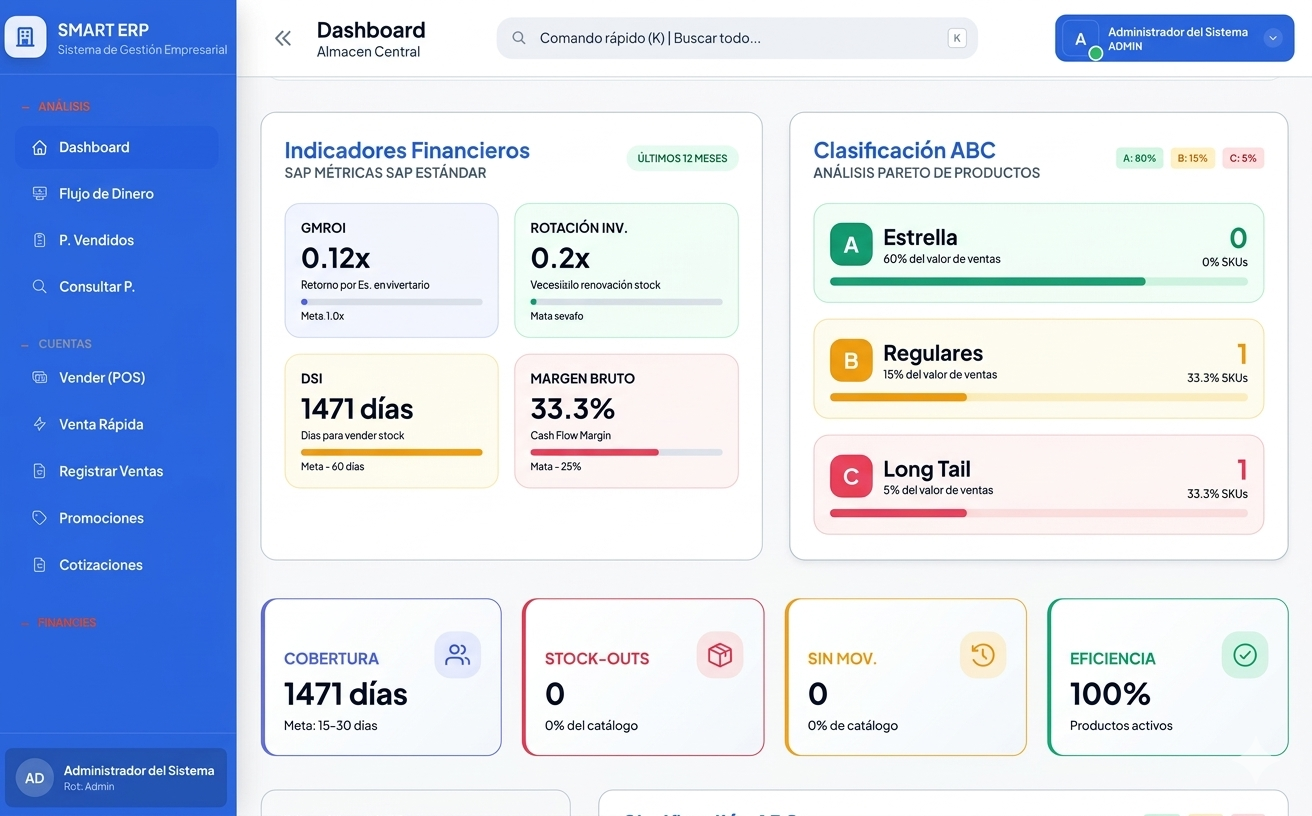Click the P. Vendidos clipboard icon
The image size is (1312, 816).
click(40, 240)
